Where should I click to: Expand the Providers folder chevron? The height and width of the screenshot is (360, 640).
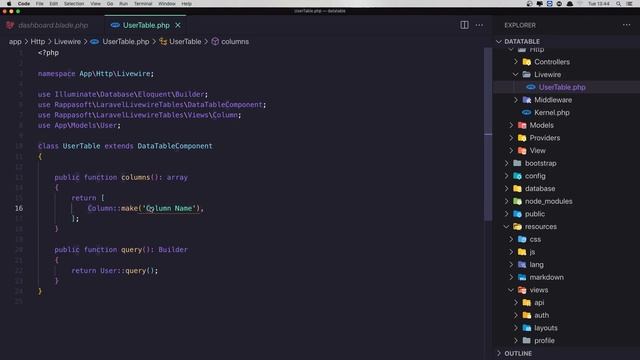pos(511,138)
